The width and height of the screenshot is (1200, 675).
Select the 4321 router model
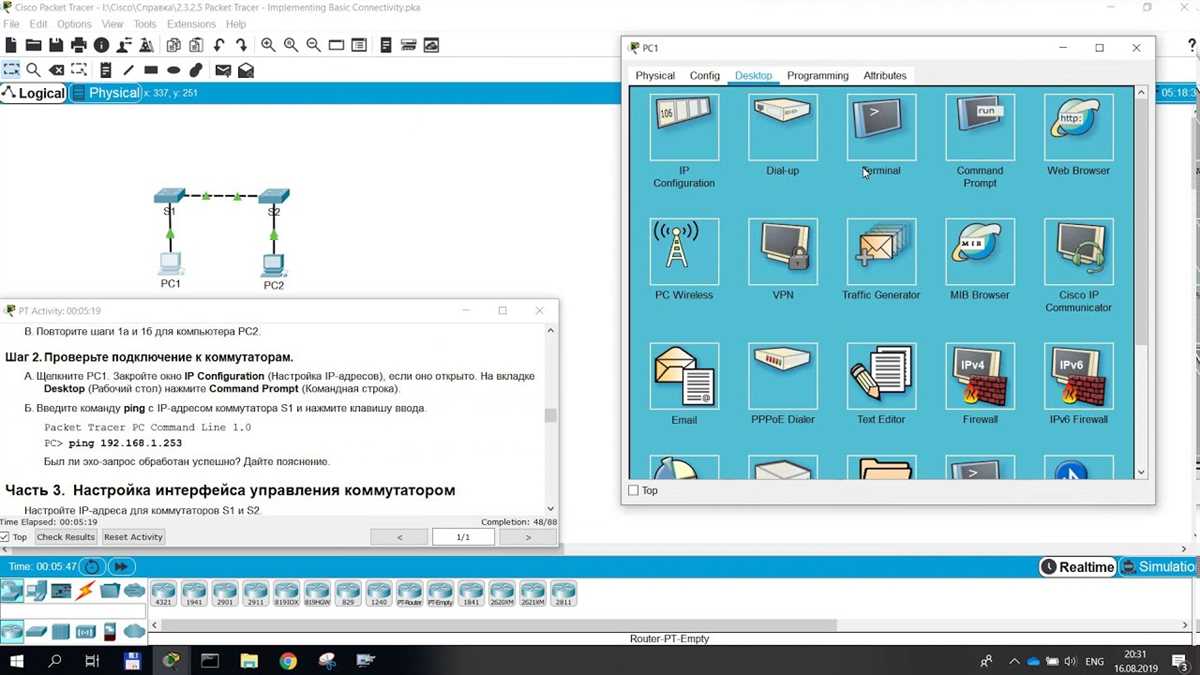coord(163,594)
